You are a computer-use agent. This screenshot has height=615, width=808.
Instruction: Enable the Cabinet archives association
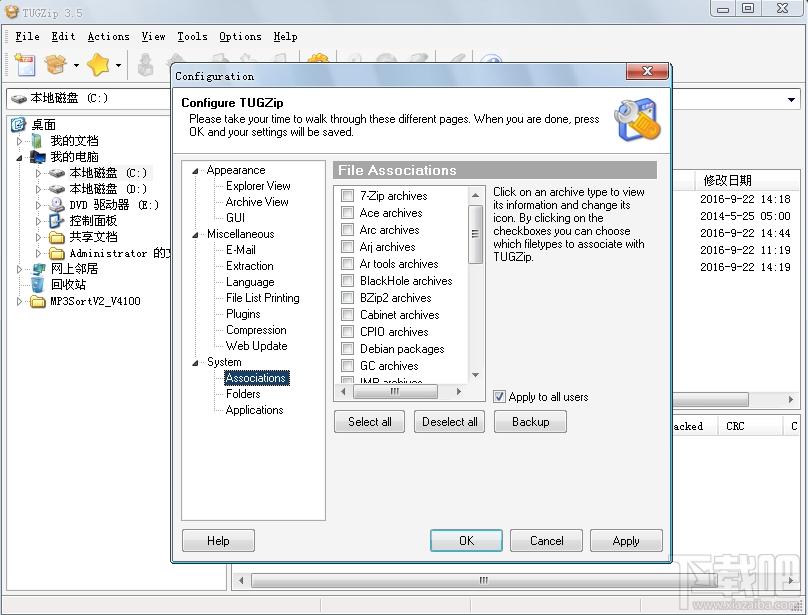(348, 315)
